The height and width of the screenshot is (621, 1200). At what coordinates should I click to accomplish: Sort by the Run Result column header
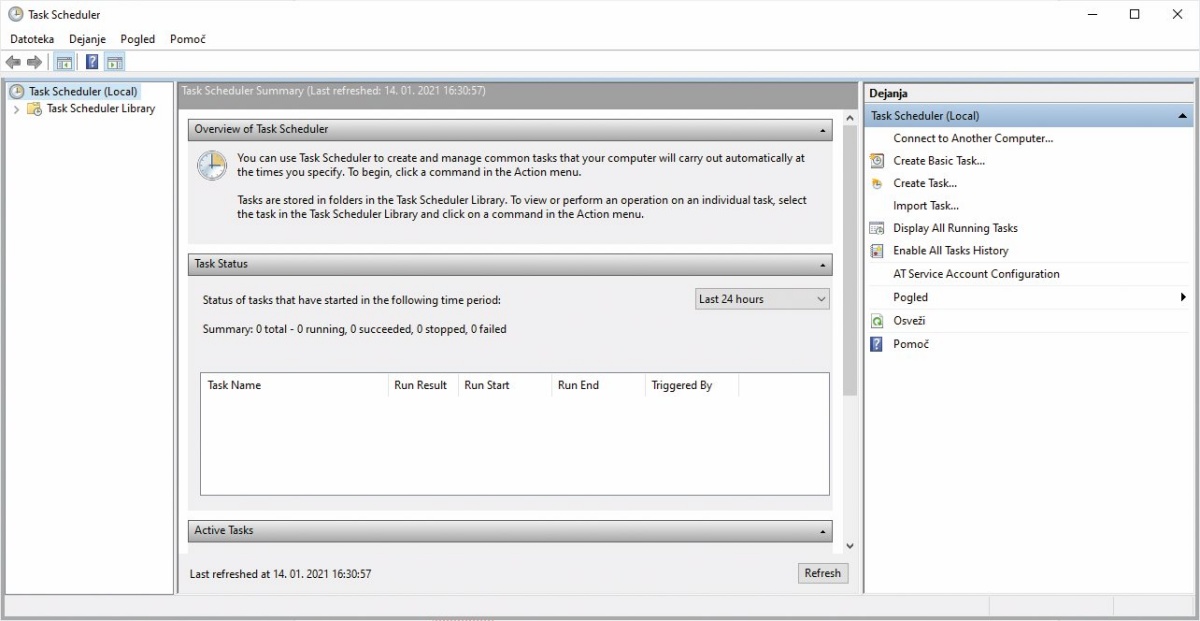pos(423,385)
